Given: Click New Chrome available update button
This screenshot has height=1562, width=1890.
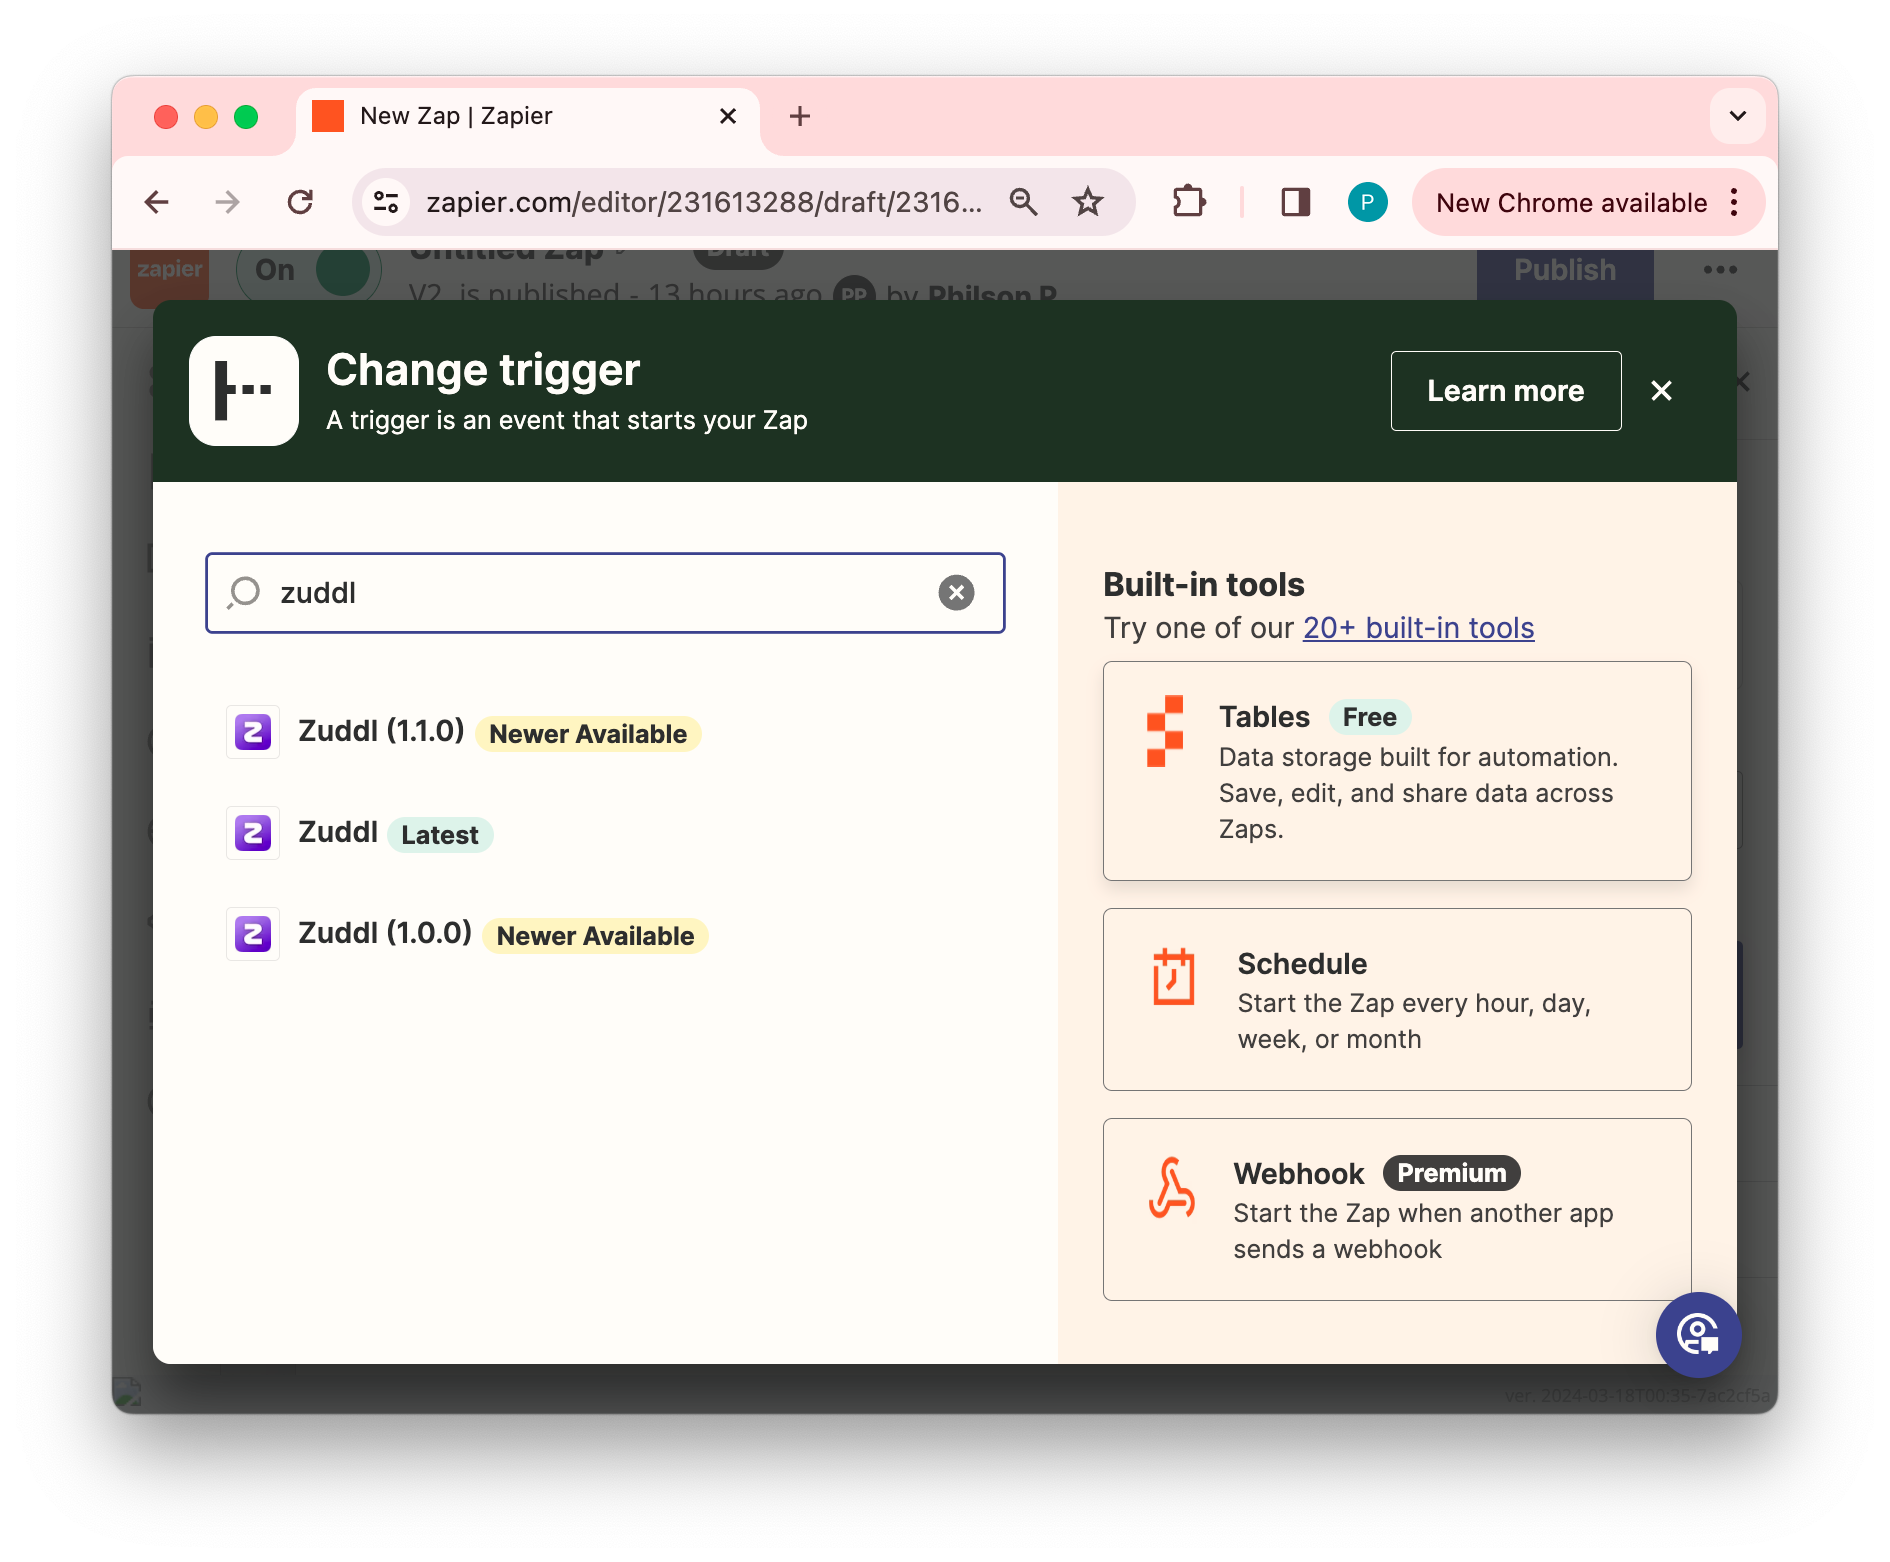Looking at the screenshot, I should point(1571,203).
